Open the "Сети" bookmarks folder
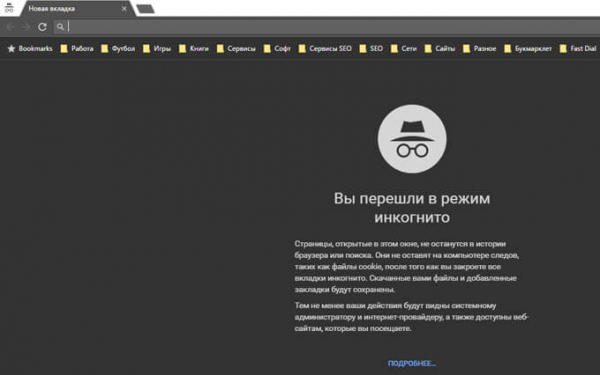 click(x=404, y=49)
